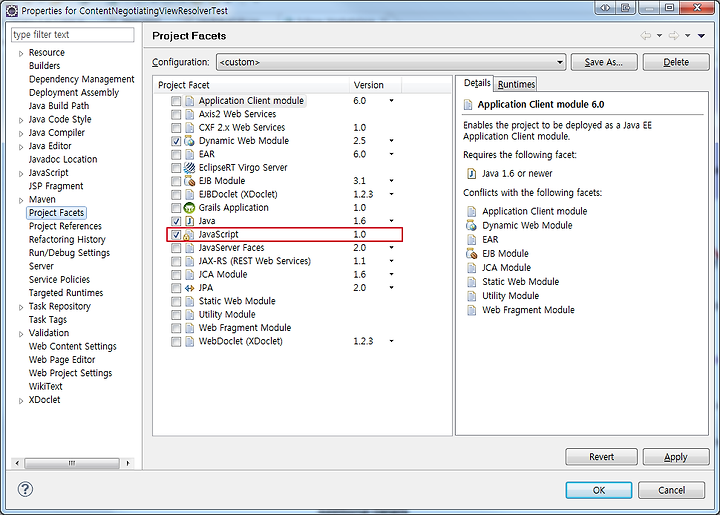This screenshot has height=515, width=720.
Task: Click Web Fragment Module icon in Details
Action: click(471, 310)
